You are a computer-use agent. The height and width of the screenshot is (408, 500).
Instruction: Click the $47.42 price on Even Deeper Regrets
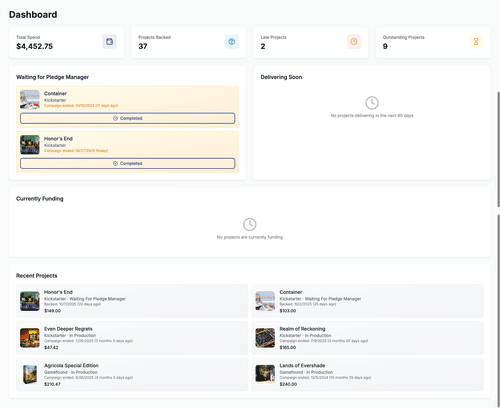tap(51, 347)
